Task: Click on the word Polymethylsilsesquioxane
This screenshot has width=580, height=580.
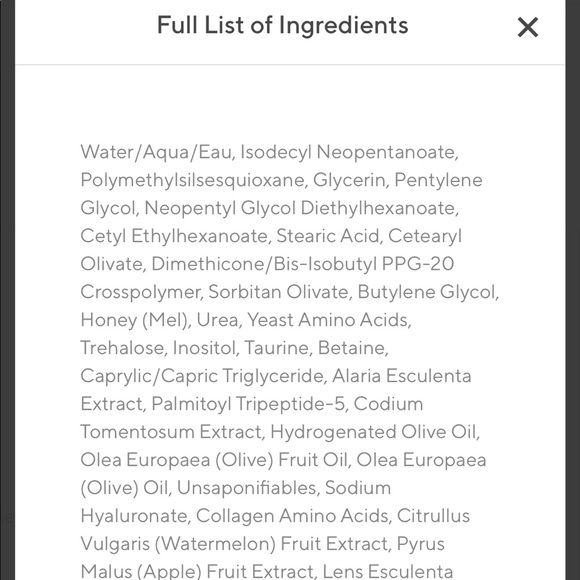Action: (192, 180)
